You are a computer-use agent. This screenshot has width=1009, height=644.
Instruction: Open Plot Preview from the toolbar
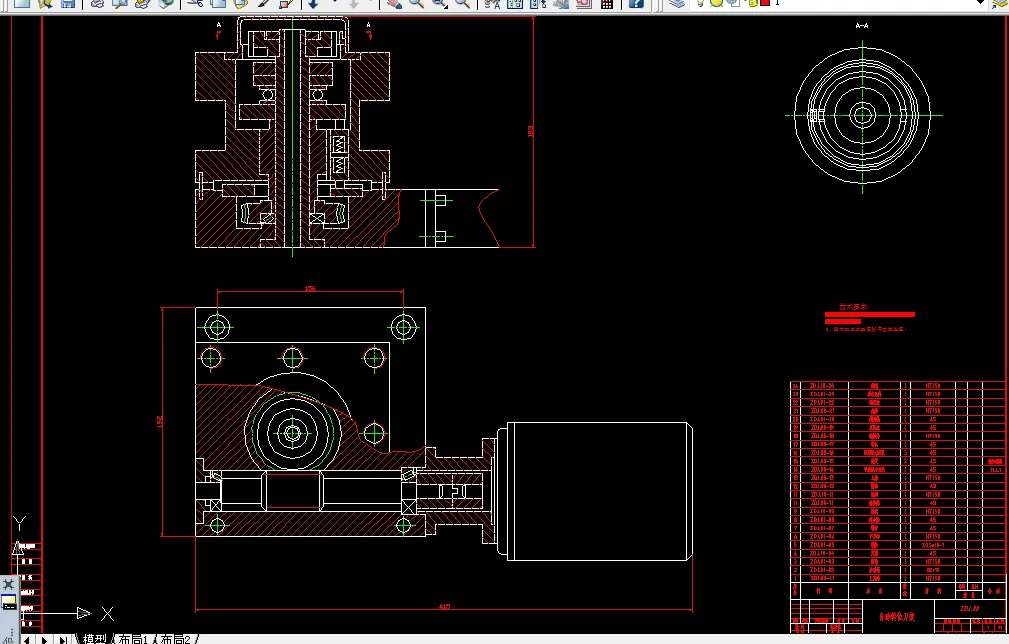tap(120, 3)
